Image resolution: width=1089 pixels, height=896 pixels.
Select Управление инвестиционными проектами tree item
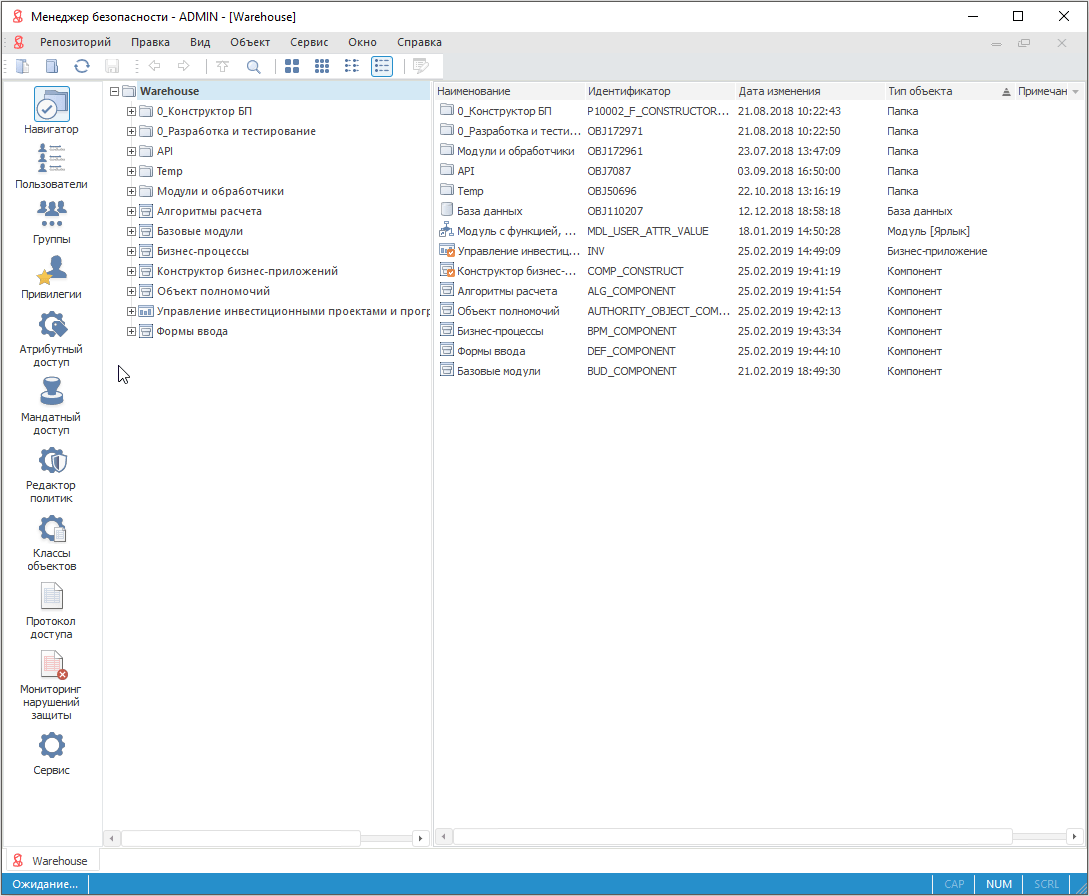click(285, 311)
